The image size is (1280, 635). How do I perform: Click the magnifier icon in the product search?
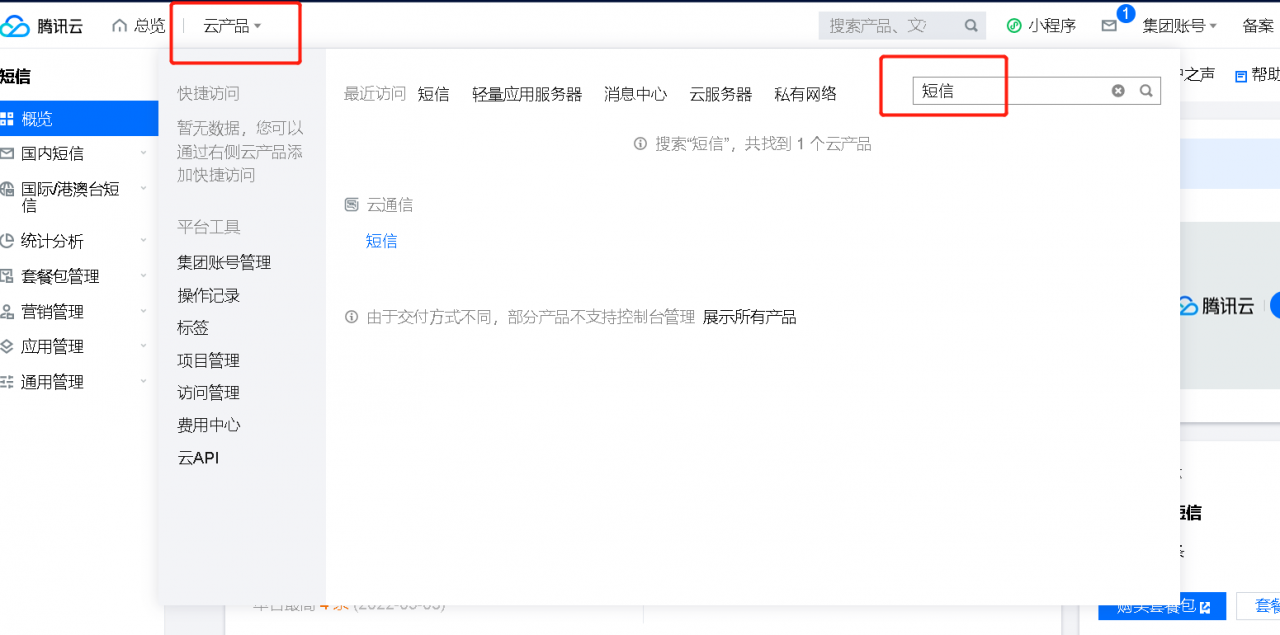pos(1146,90)
